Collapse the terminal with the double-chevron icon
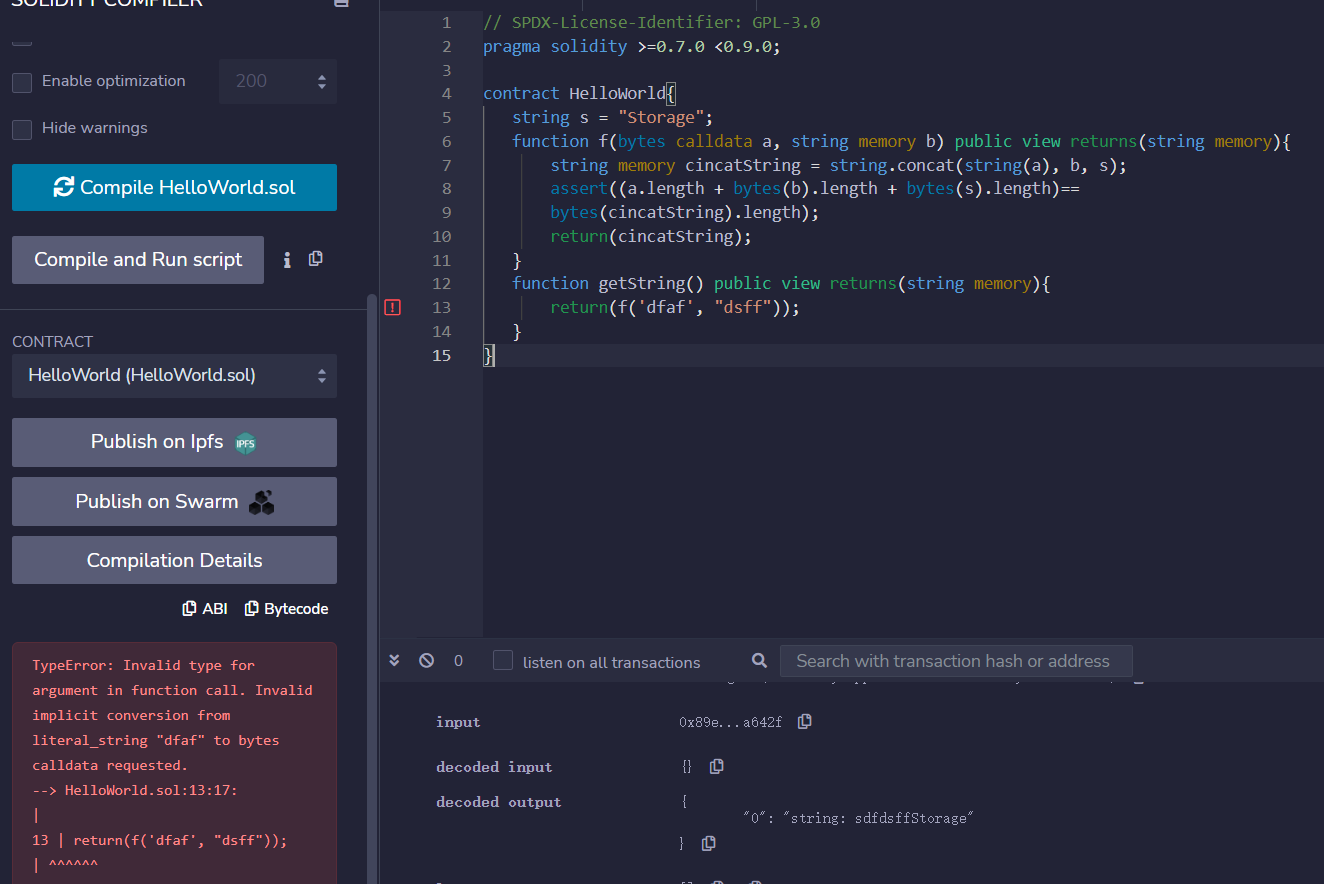1324x884 pixels. pos(394,661)
